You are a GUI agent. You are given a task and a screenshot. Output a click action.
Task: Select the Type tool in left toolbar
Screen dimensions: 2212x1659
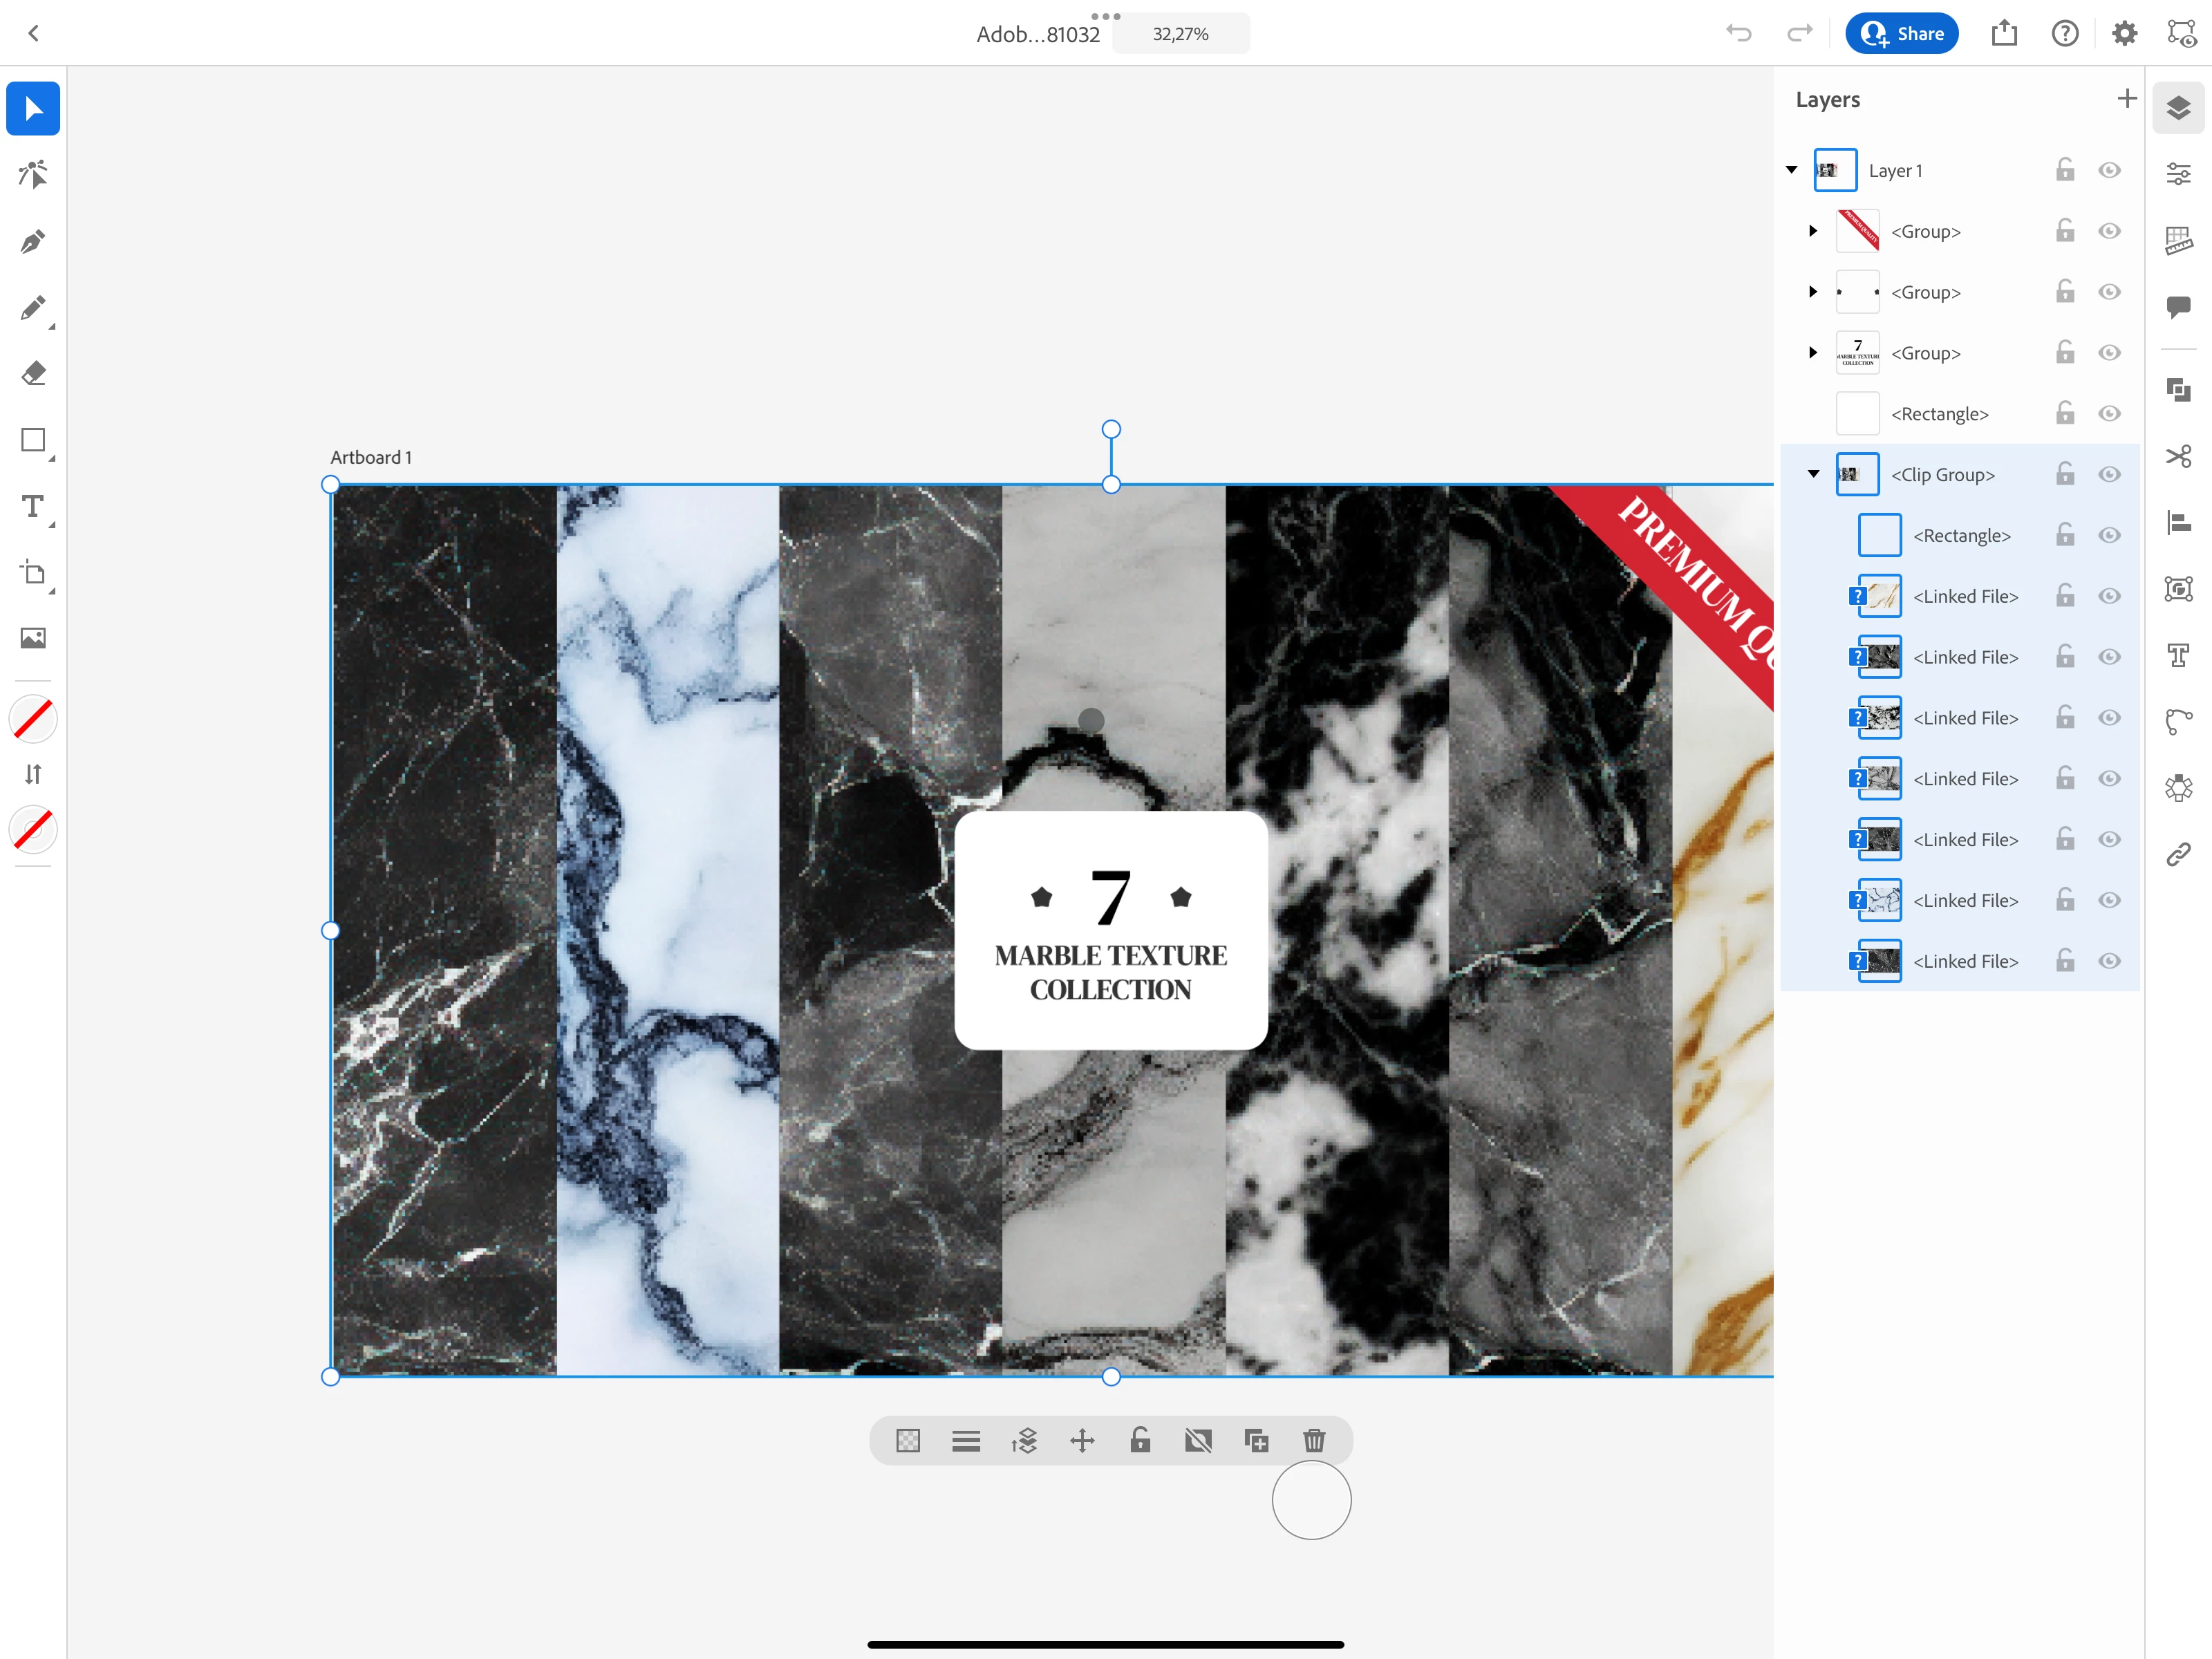(x=33, y=506)
